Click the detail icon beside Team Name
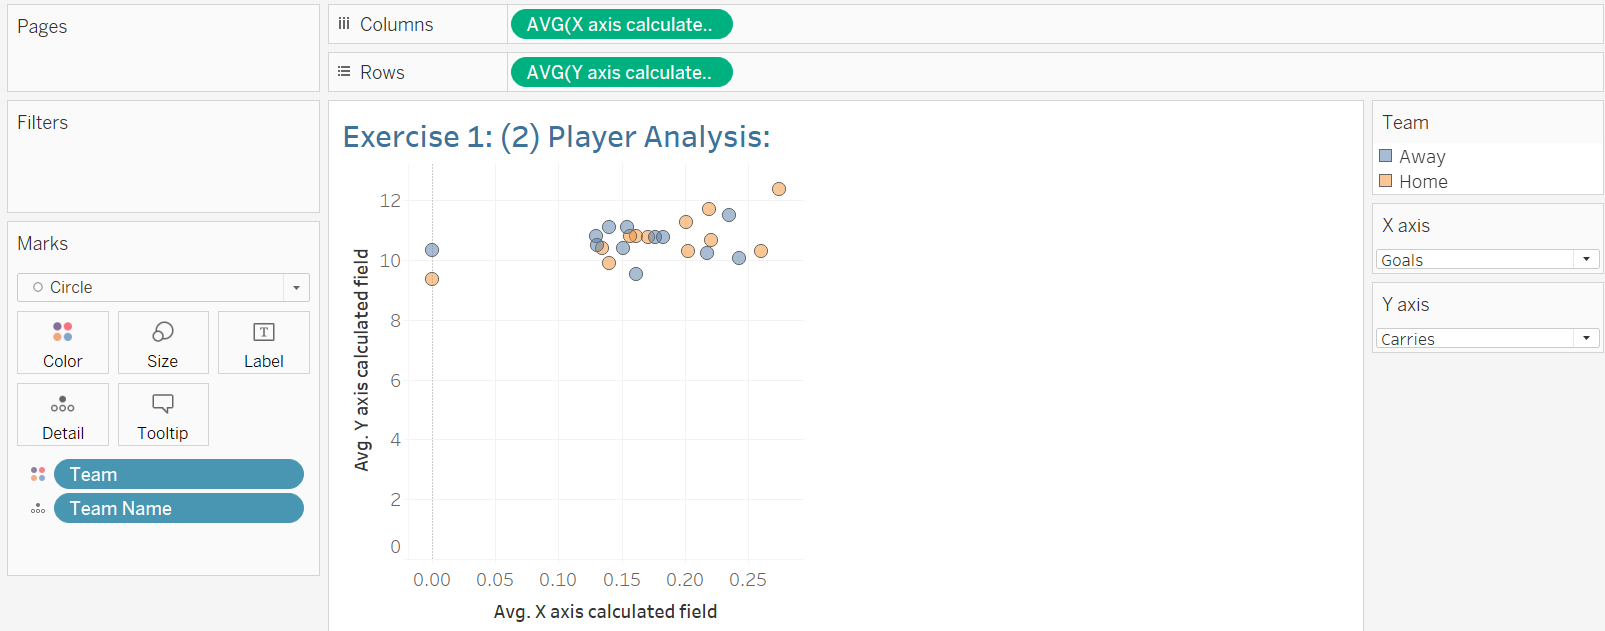Viewport: 1605px width, 631px height. tap(38, 509)
